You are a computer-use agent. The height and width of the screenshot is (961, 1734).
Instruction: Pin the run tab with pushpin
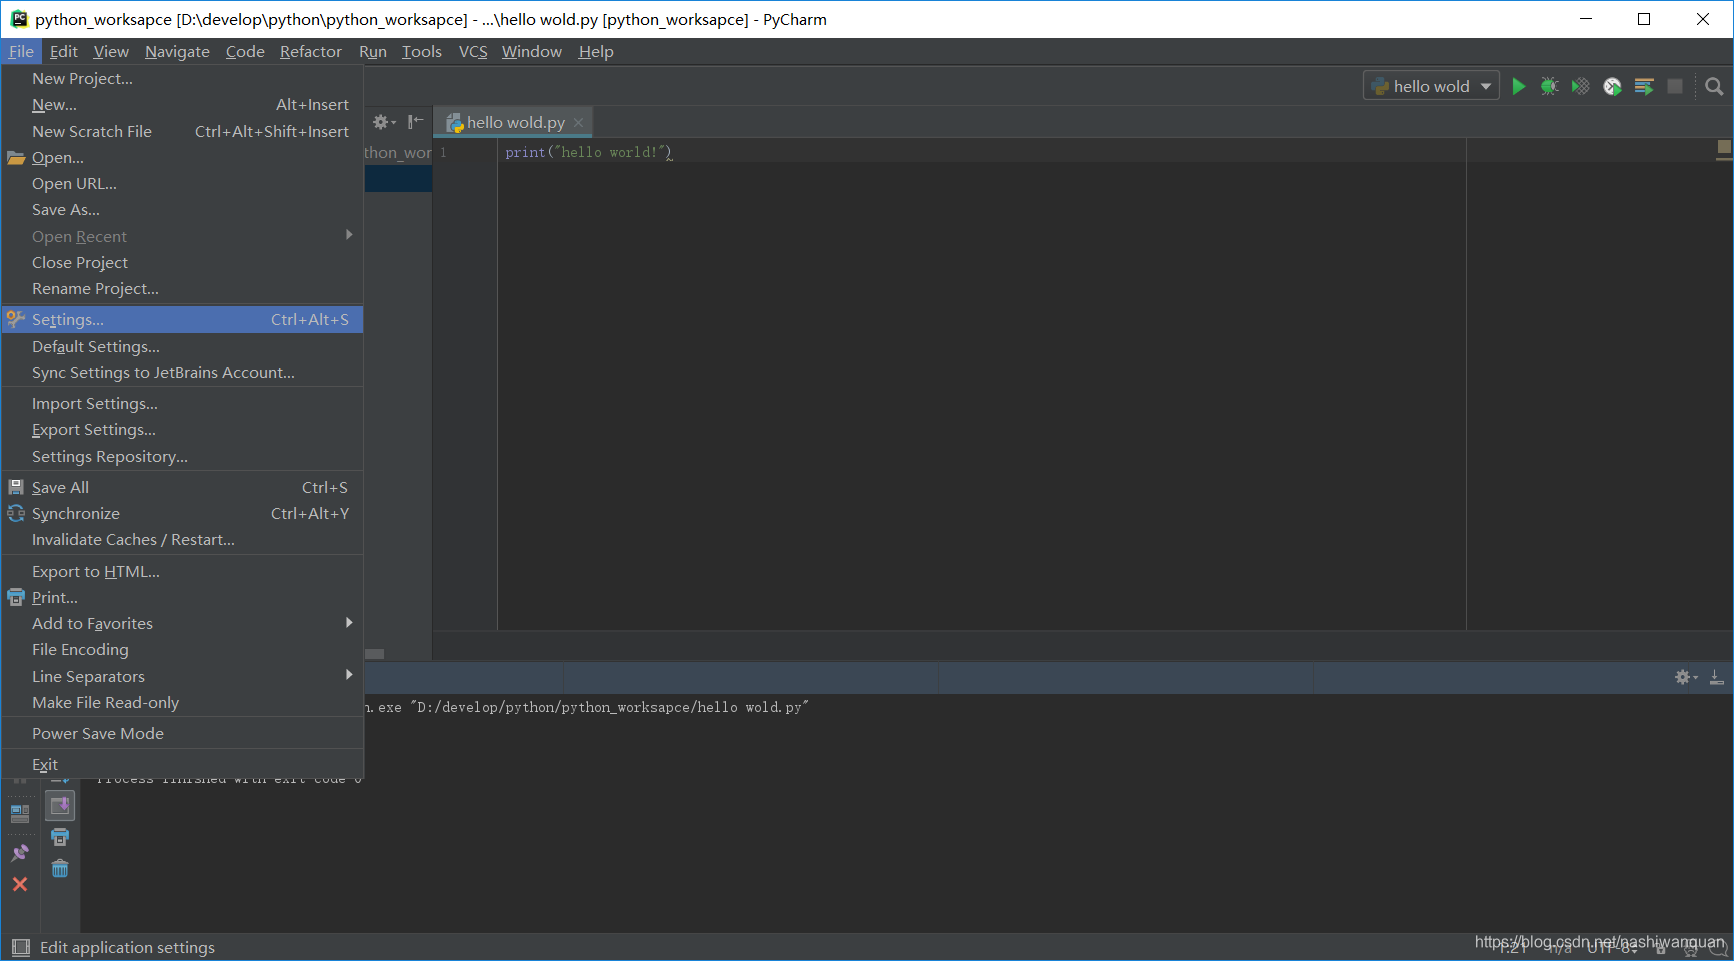(x=20, y=853)
